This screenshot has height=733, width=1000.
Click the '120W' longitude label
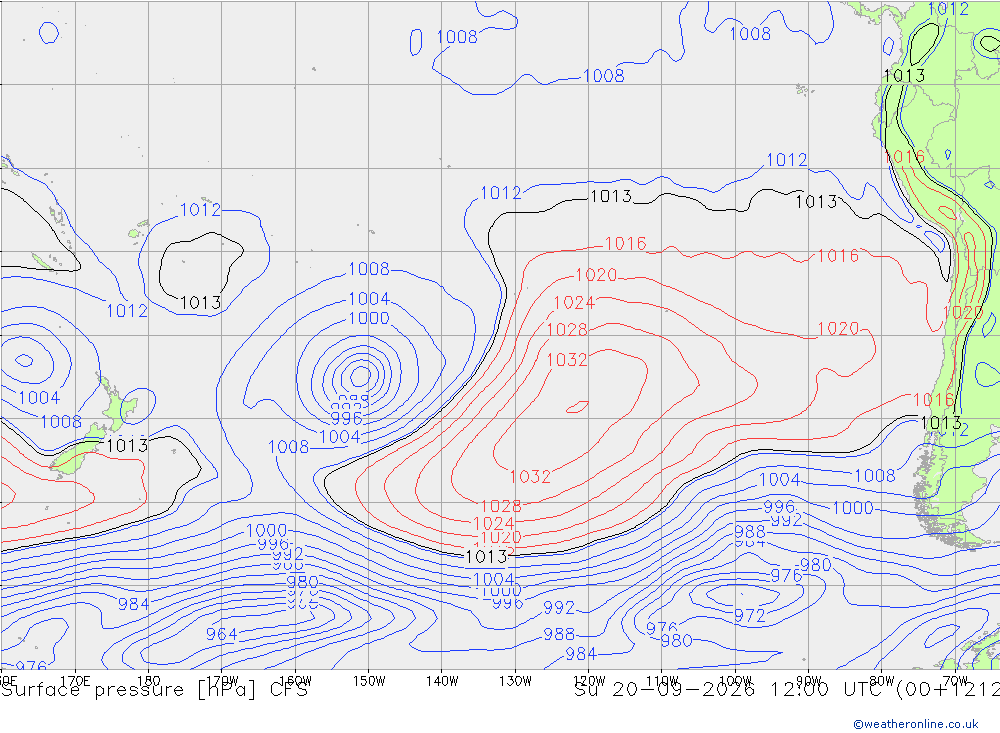pyautogui.click(x=589, y=681)
